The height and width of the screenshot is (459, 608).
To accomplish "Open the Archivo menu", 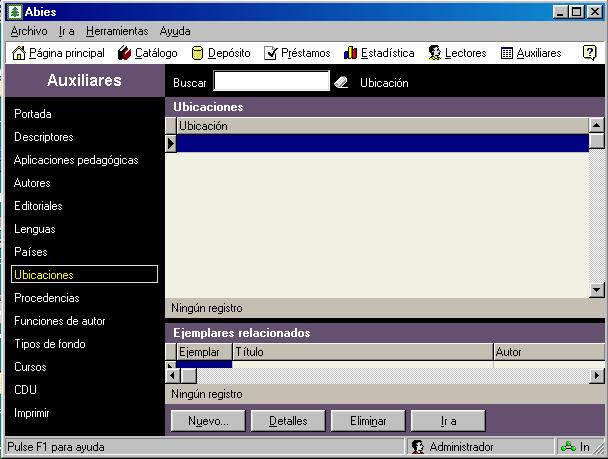I will (28, 31).
